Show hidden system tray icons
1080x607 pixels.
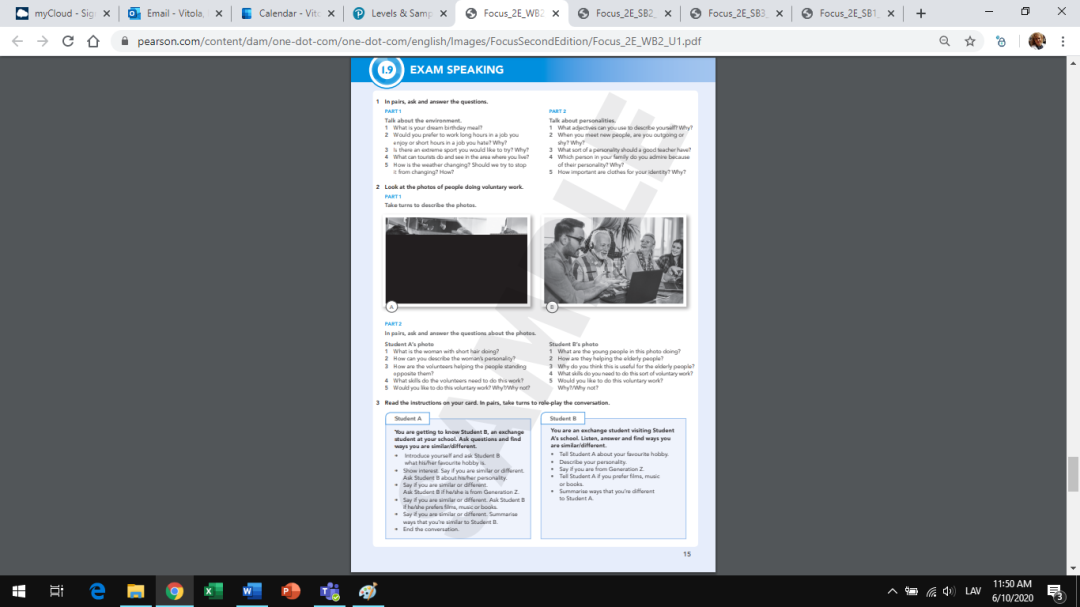click(892, 591)
